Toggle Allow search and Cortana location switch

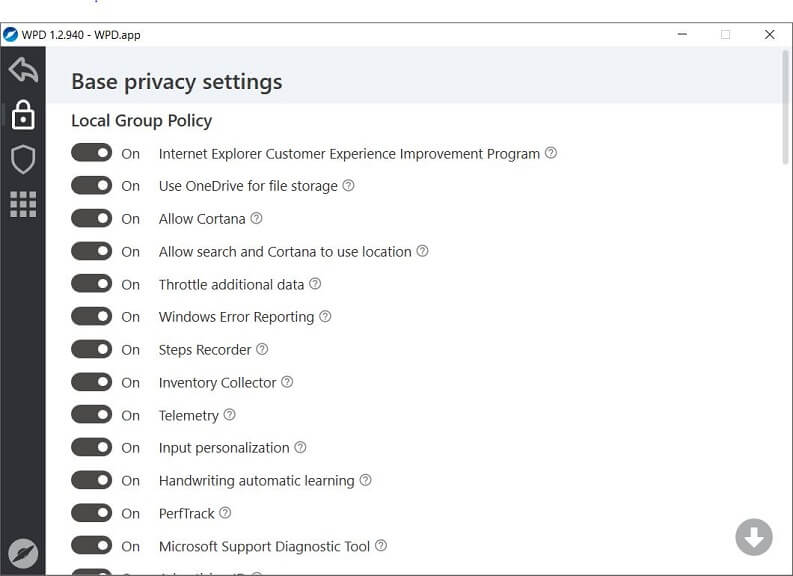pyautogui.click(x=92, y=251)
